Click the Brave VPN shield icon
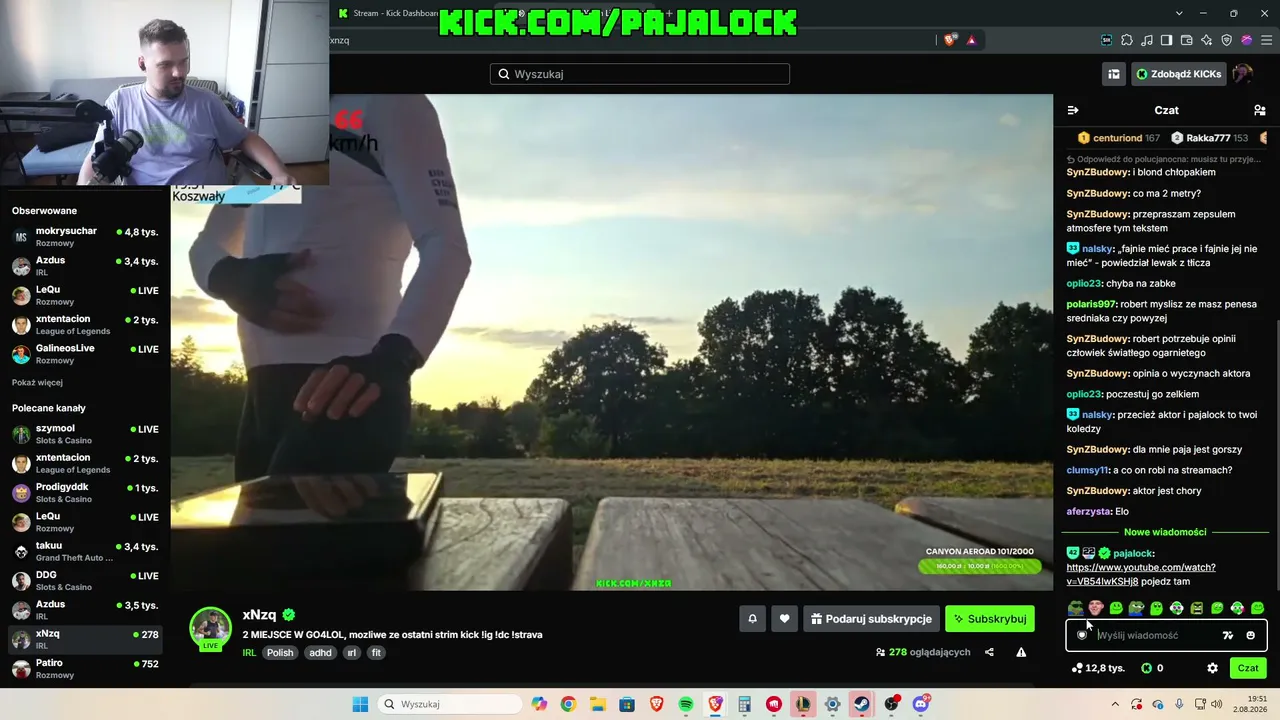Screen dimensions: 1280x720 coord(1227,40)
